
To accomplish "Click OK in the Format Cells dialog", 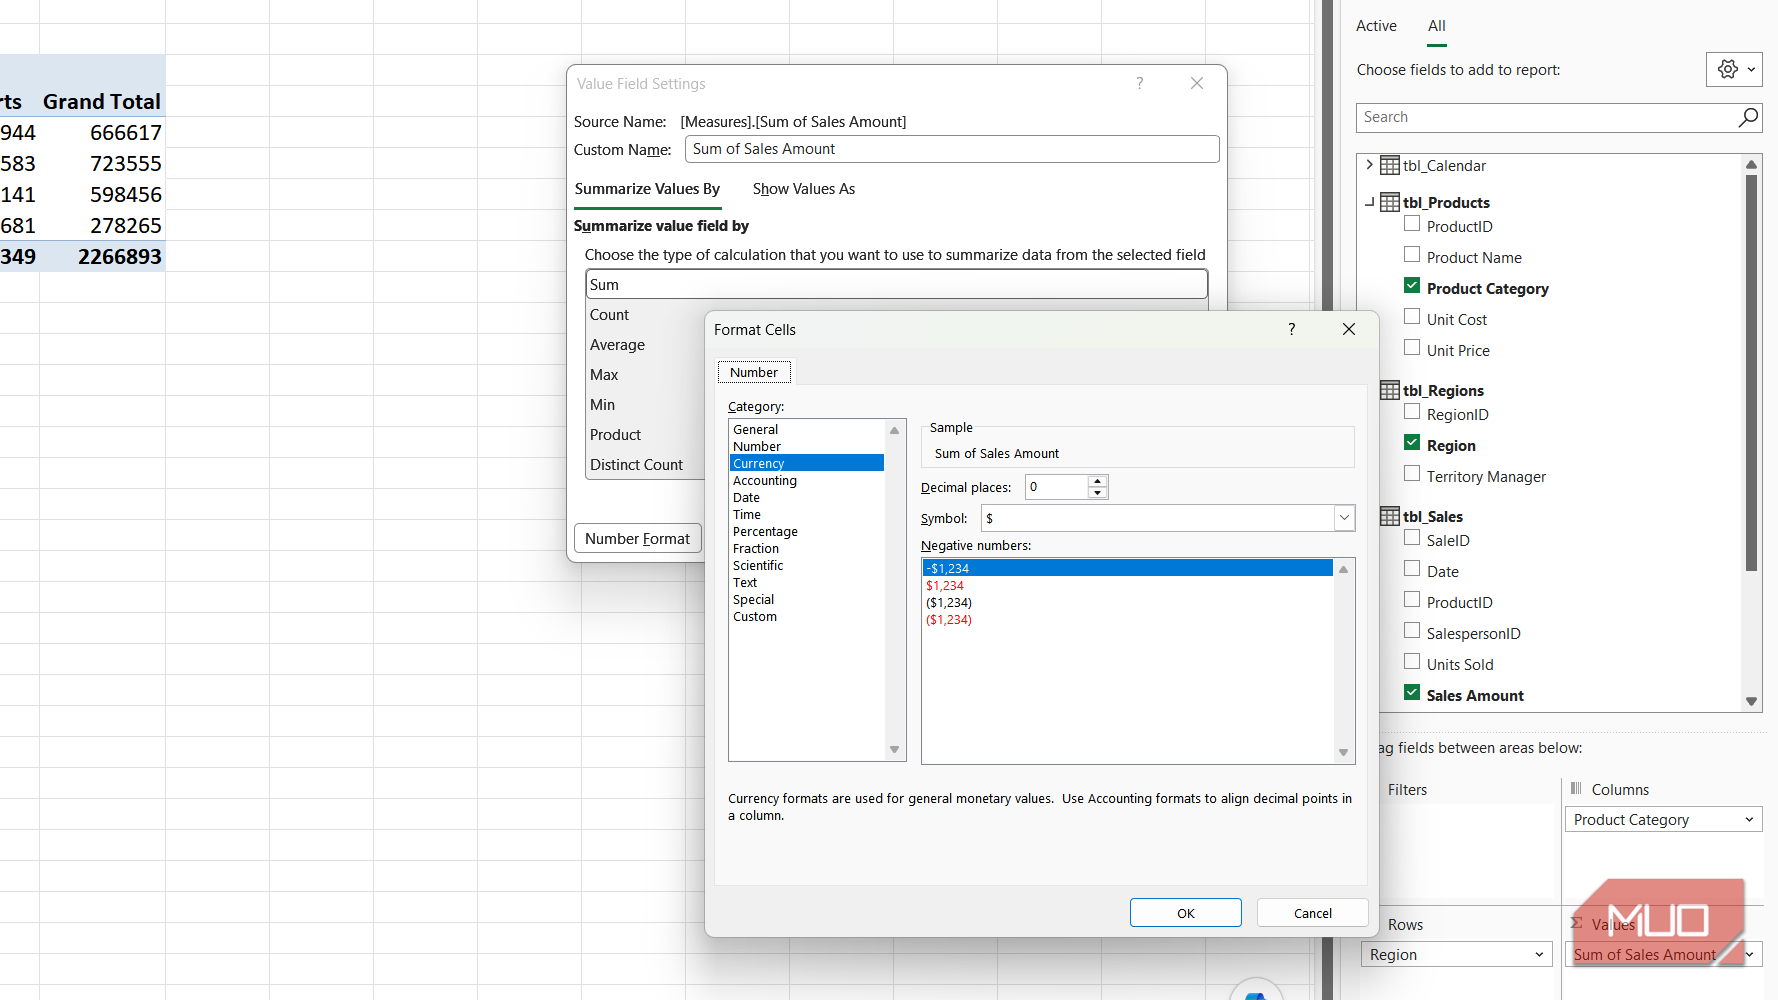I will point(1186,913).
